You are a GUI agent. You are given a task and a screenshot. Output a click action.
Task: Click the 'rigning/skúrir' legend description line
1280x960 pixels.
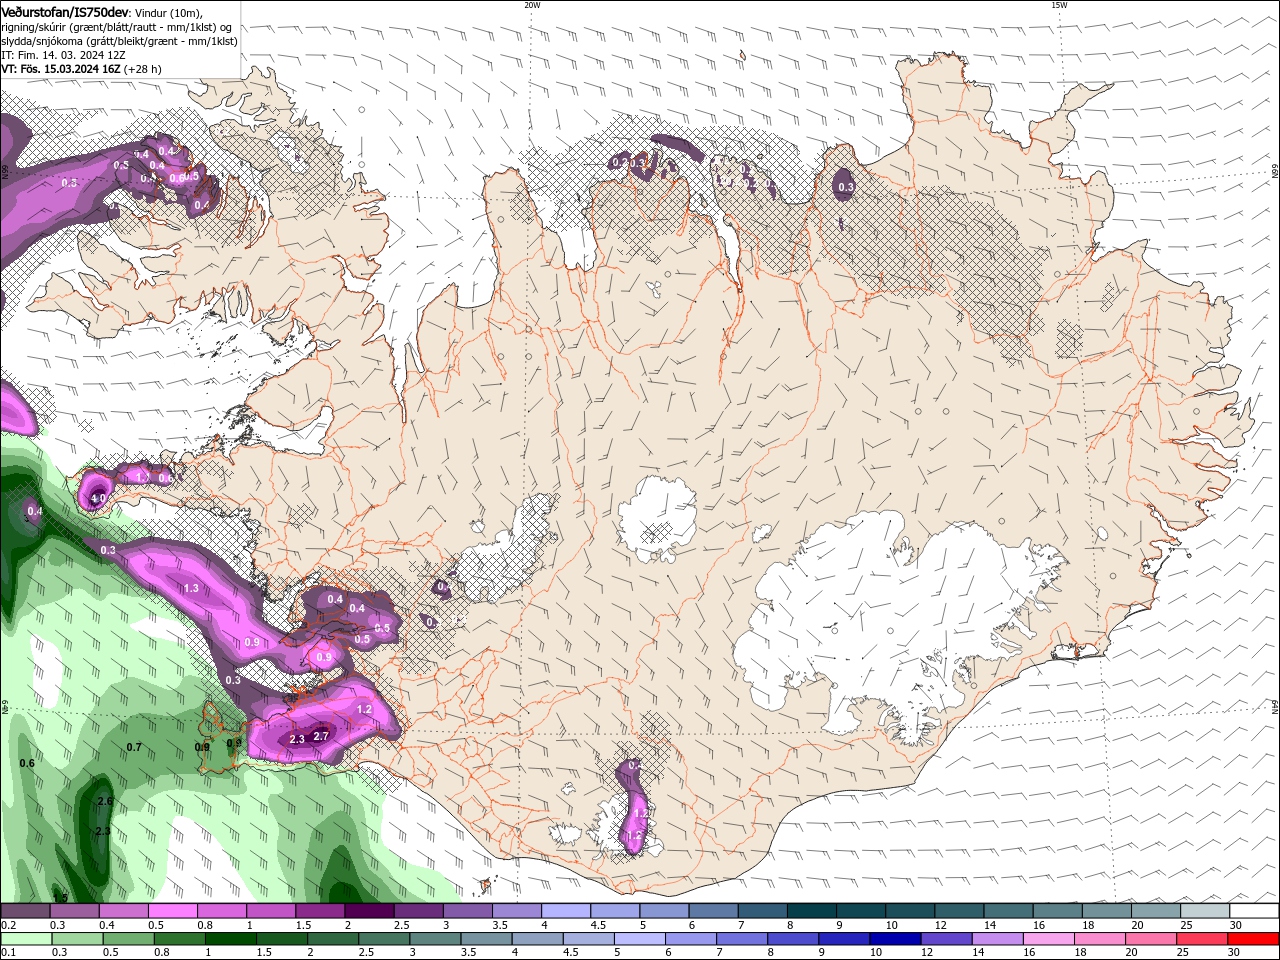tap(116, 26)
